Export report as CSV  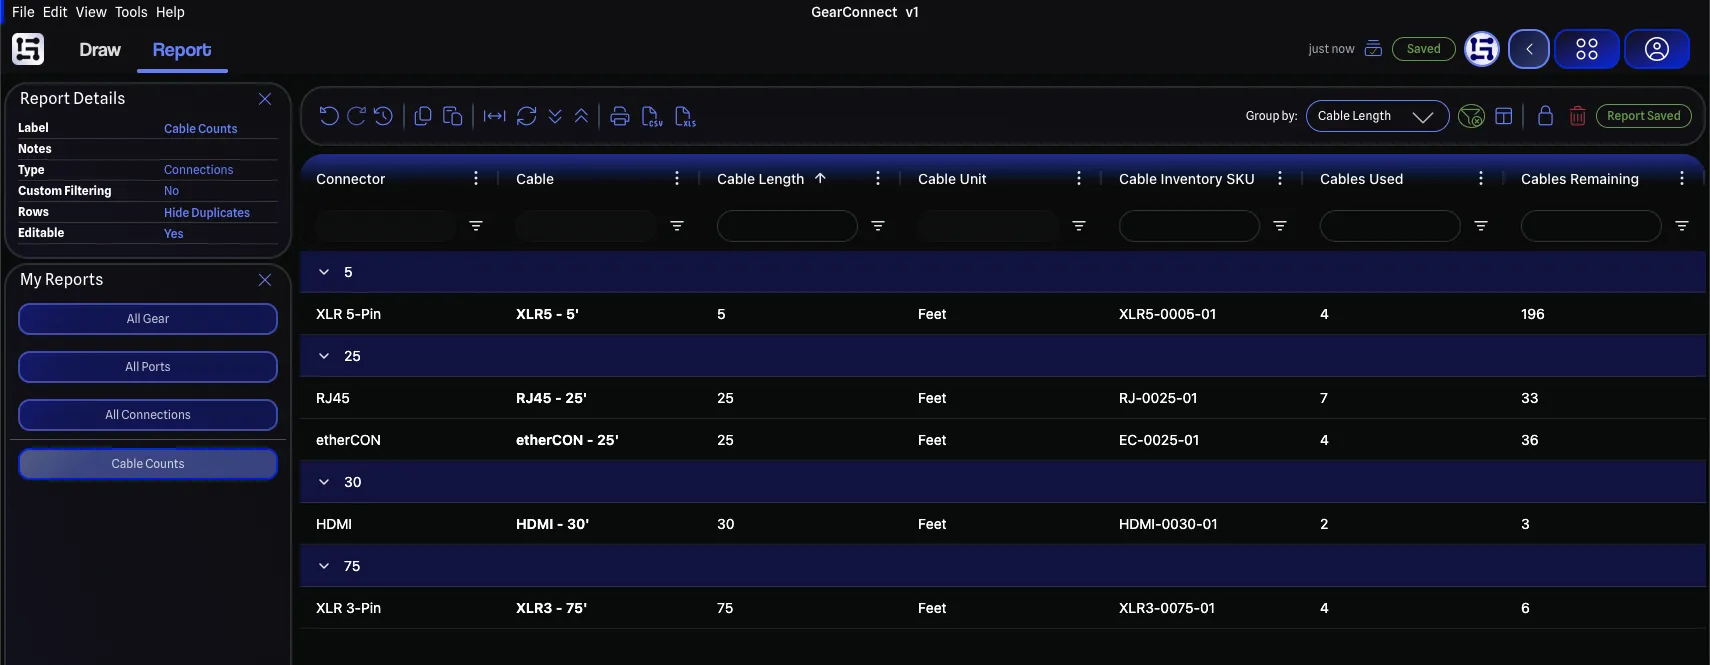pos(652,117)
